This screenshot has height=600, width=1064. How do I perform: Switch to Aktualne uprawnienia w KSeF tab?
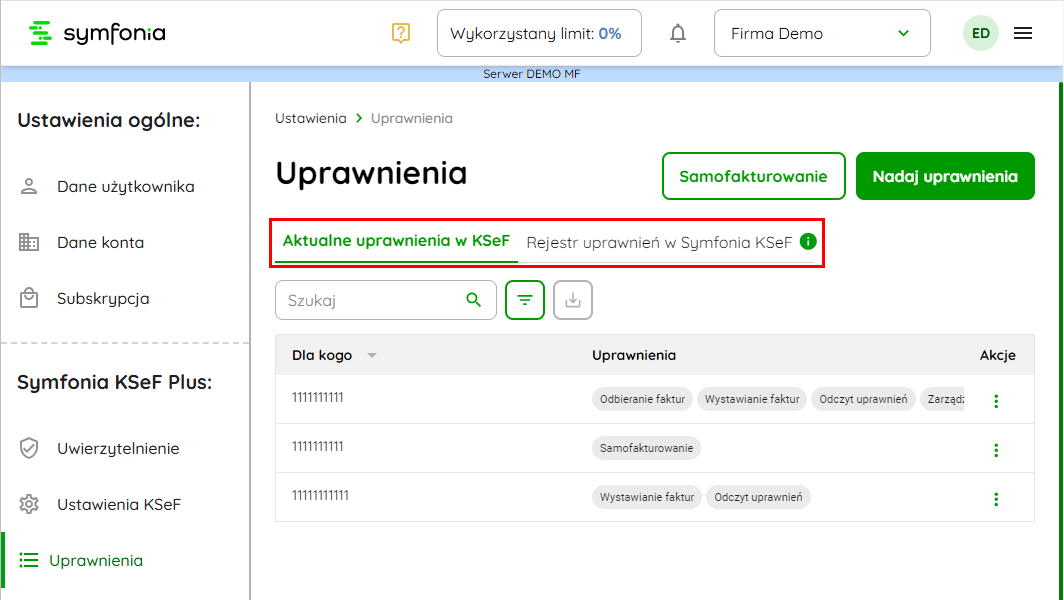tap(396, 240)
